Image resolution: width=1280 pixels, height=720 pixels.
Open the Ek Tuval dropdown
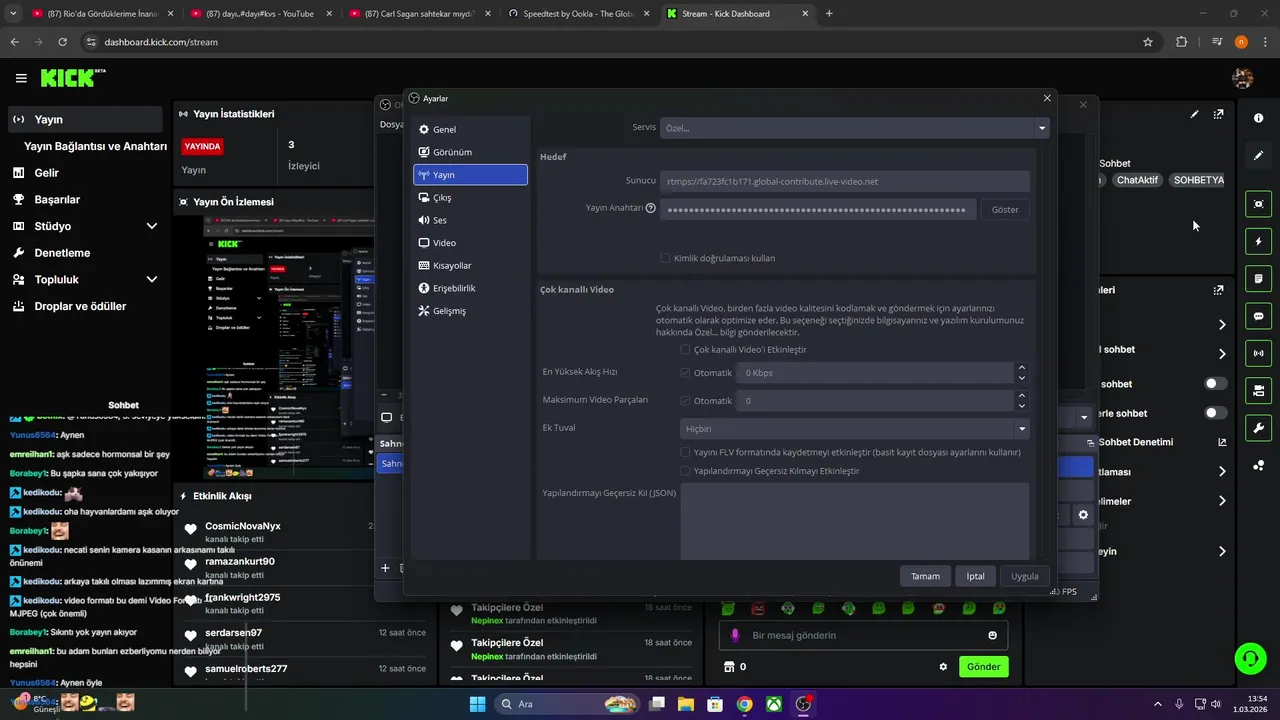[x=854, y=429]
